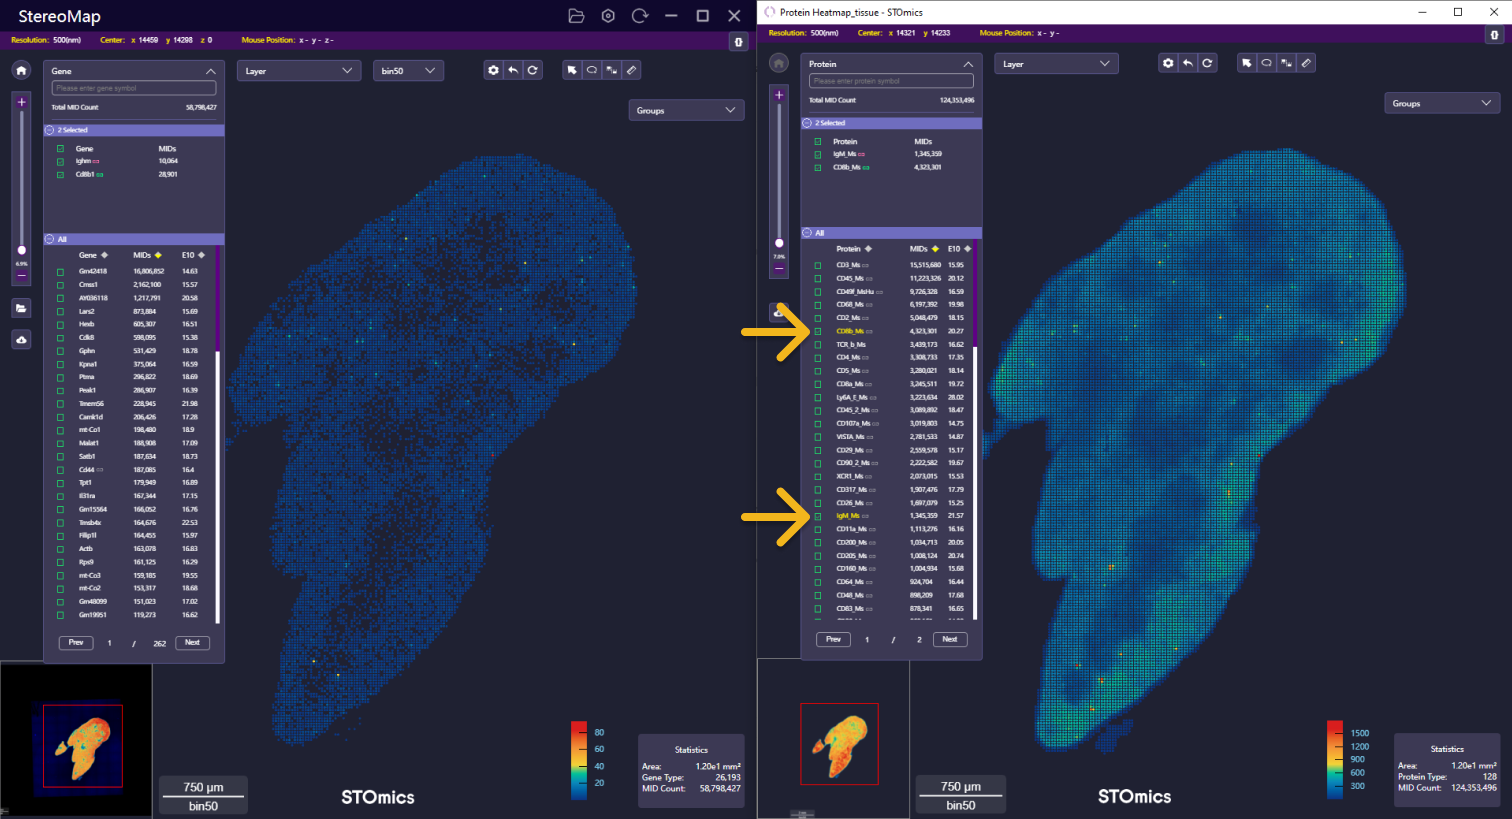Sort gene list by MIDs column
1512x819 pixels.
point(158,255)
